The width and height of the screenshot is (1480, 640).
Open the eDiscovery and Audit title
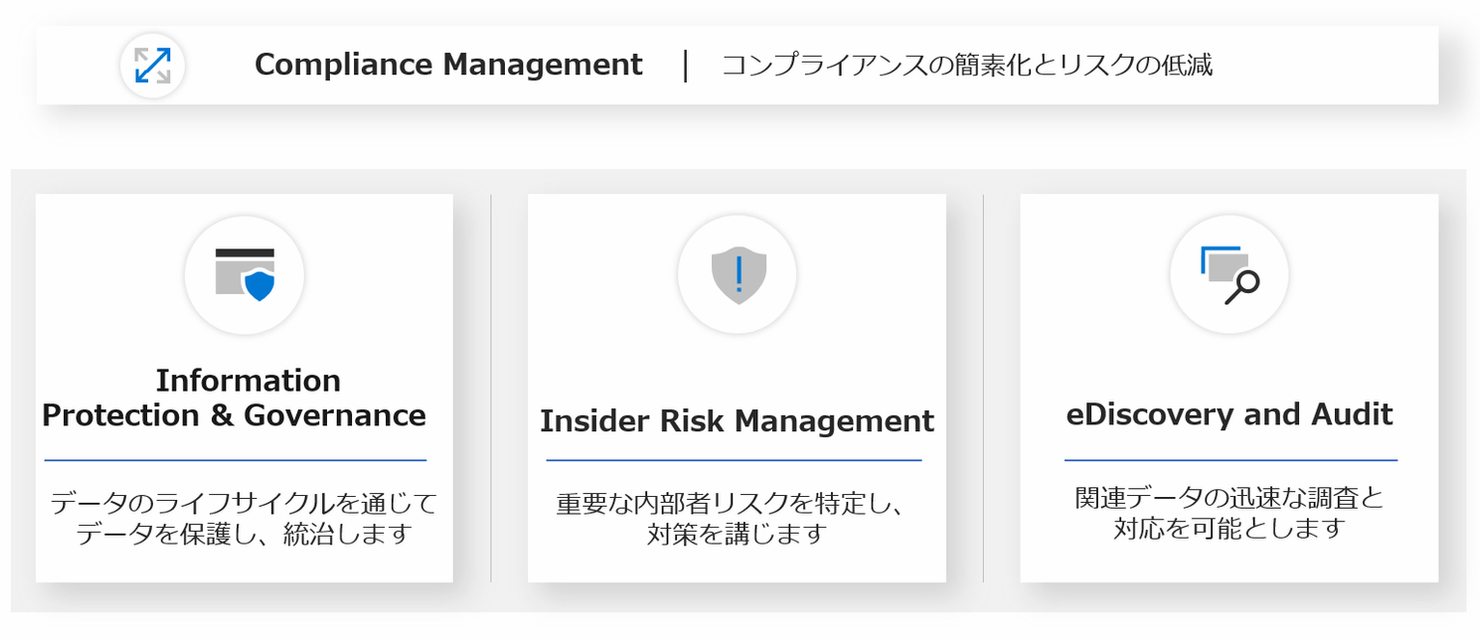coord(1229,414)
